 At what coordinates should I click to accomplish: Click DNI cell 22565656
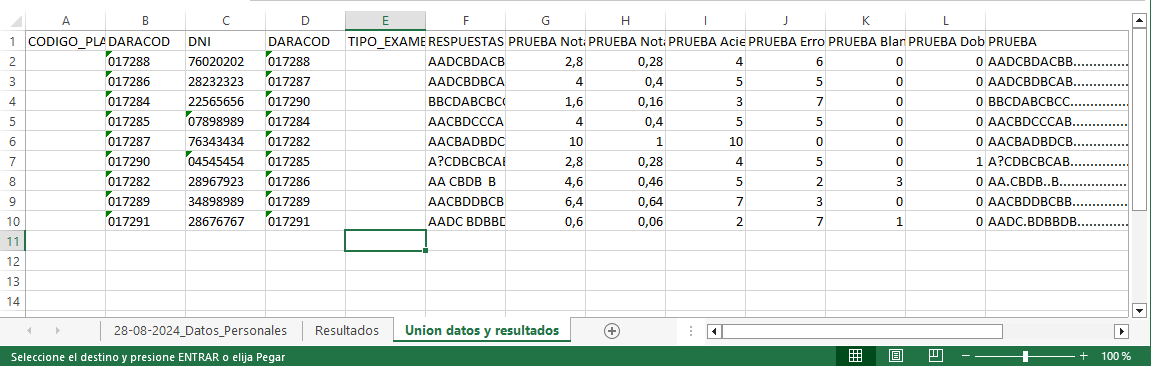coord(225,102)
